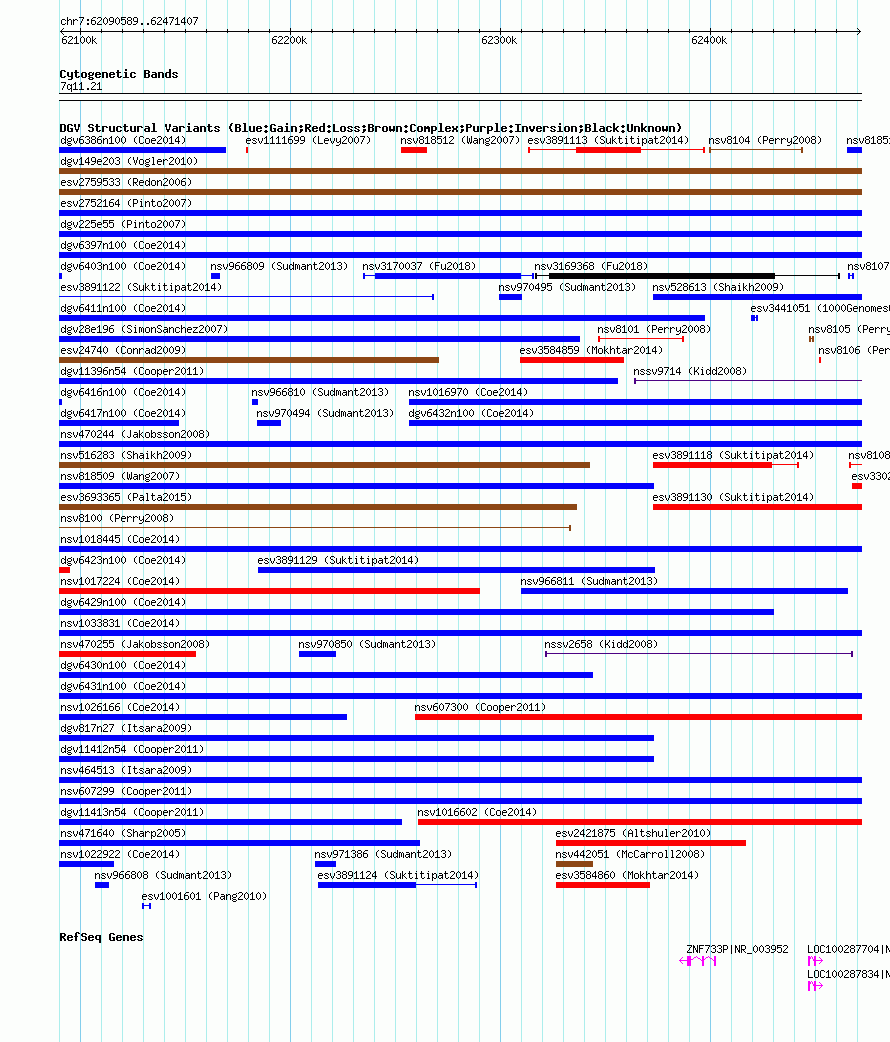Select dgv6429n100 (Coe2014) label

[123, 602]
